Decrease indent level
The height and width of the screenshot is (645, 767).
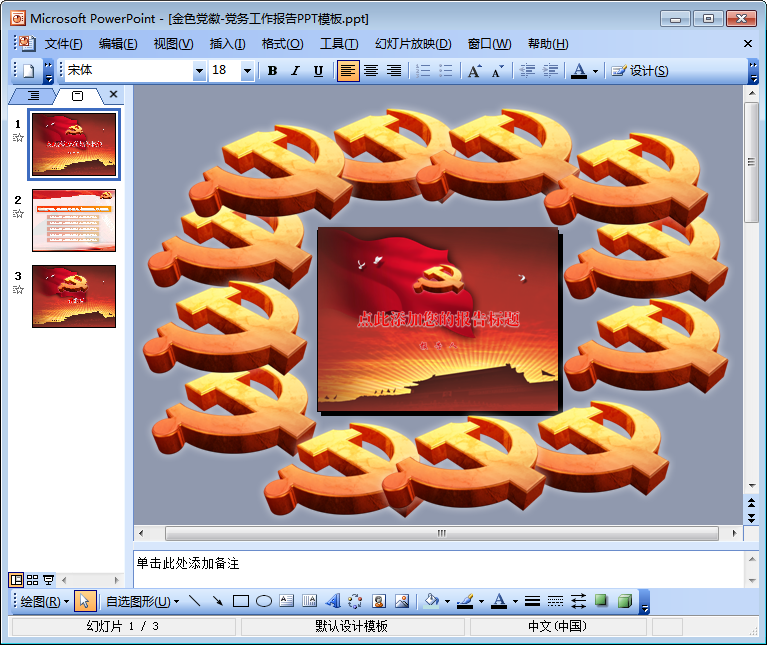tap(527, 71)
